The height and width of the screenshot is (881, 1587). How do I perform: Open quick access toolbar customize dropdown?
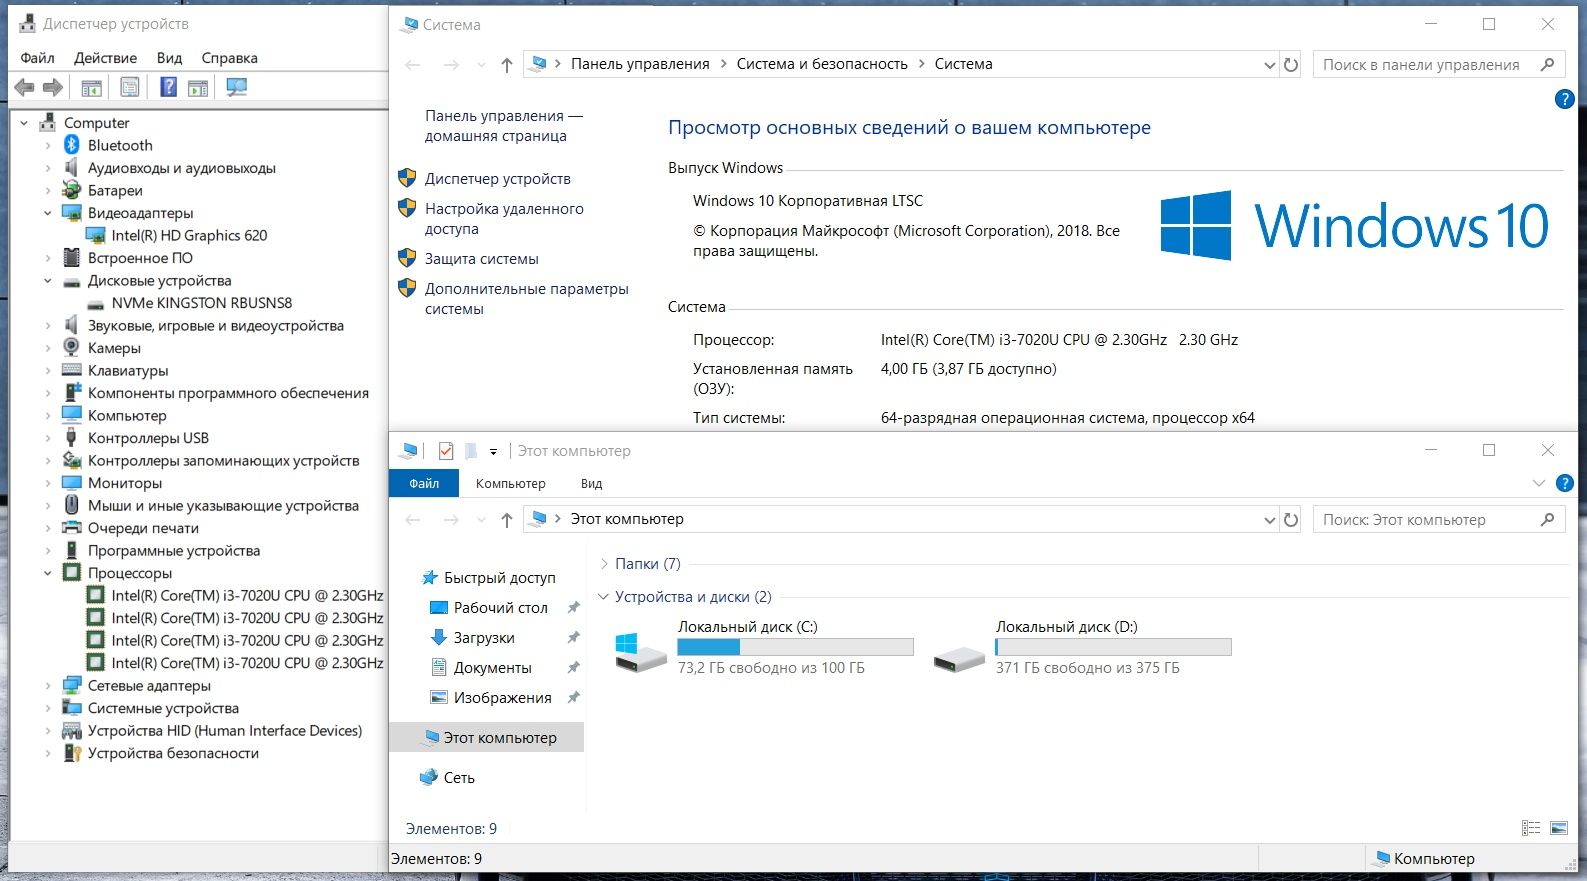(x=493, y=452)
